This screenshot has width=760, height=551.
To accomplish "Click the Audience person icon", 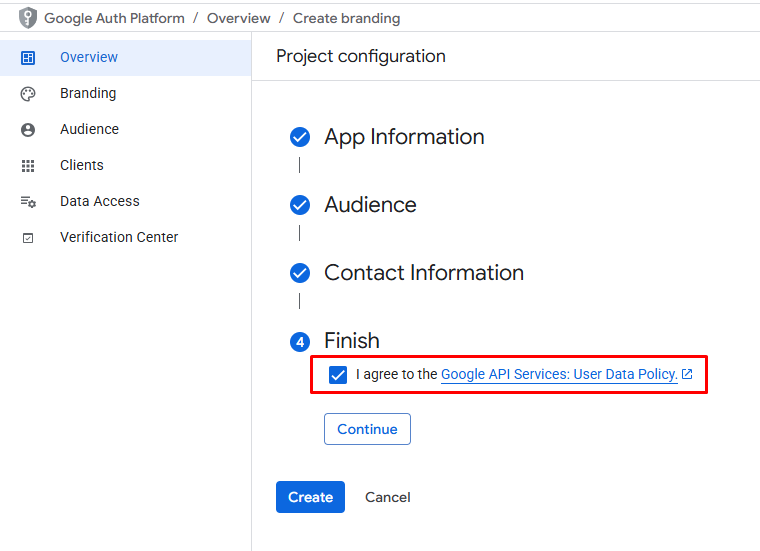I will [28, 129].
